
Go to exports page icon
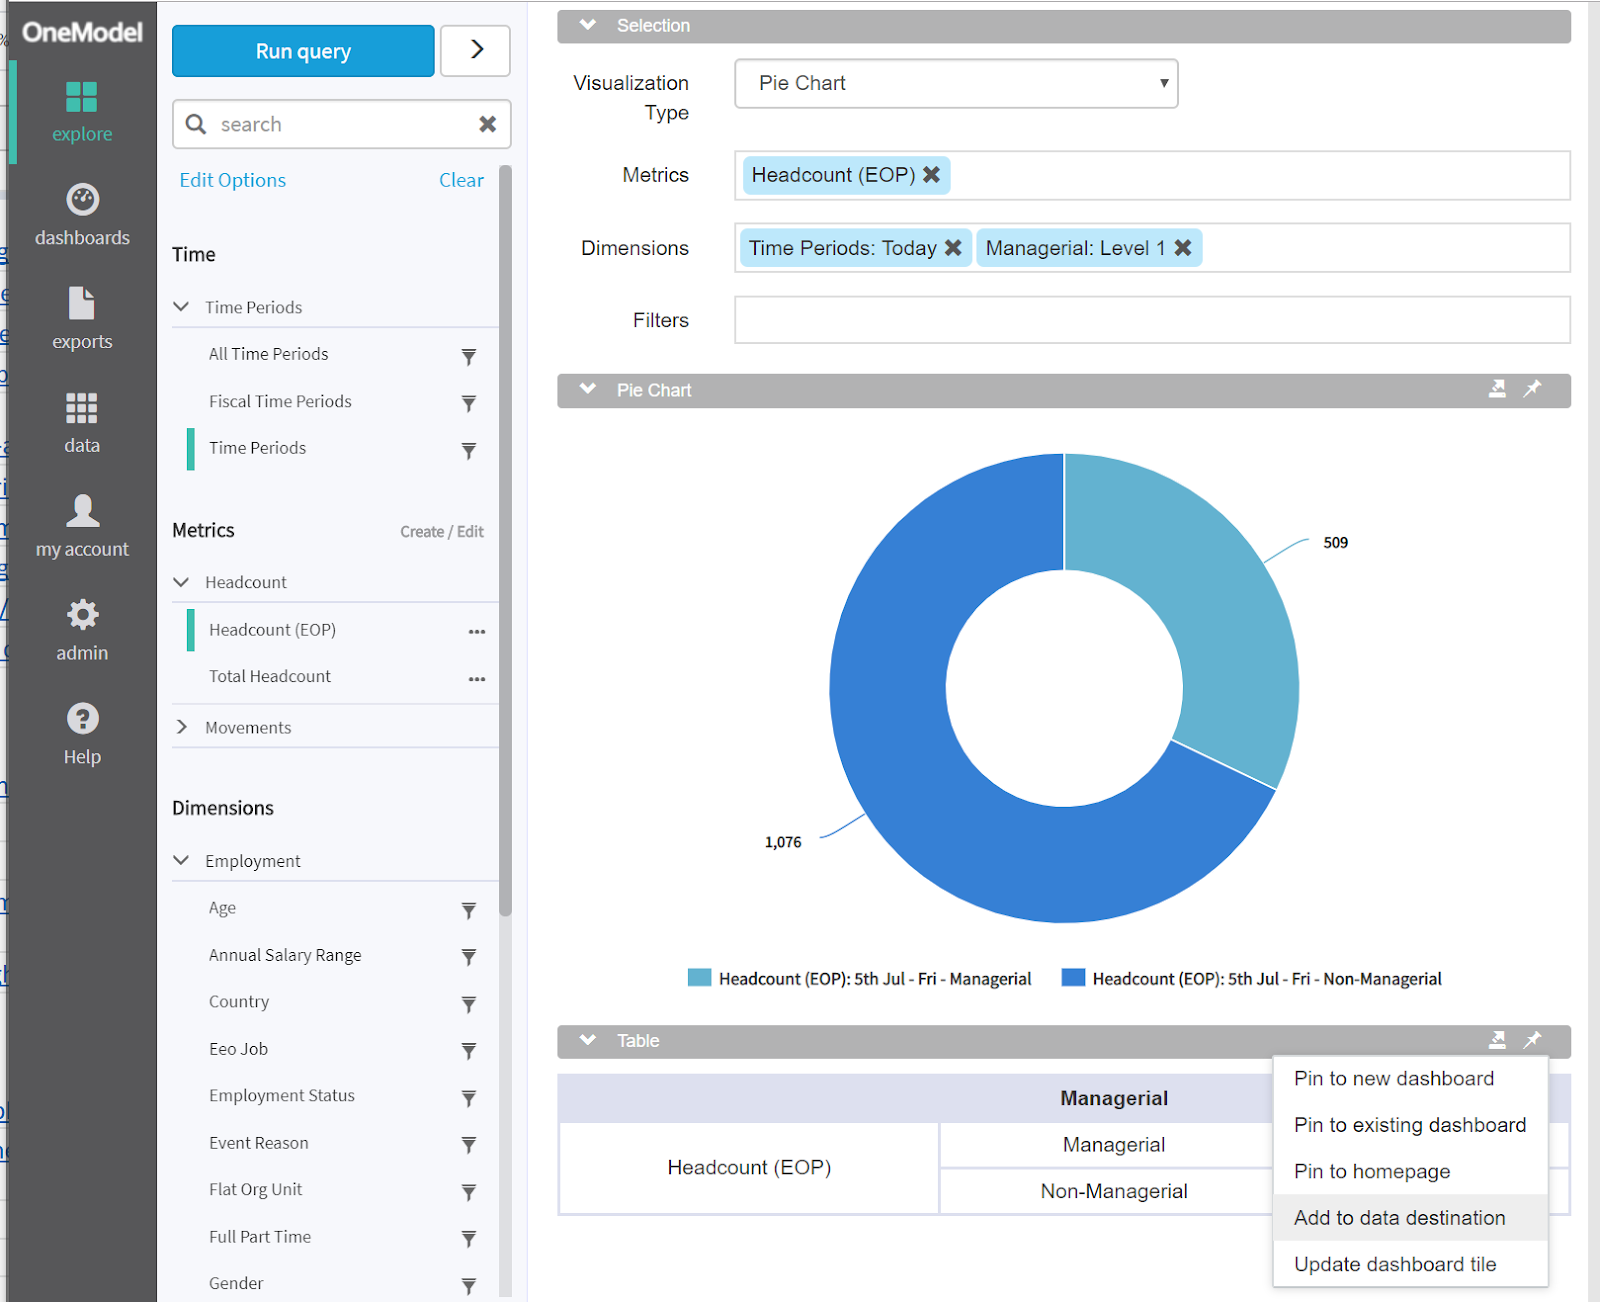click(81, 304)
